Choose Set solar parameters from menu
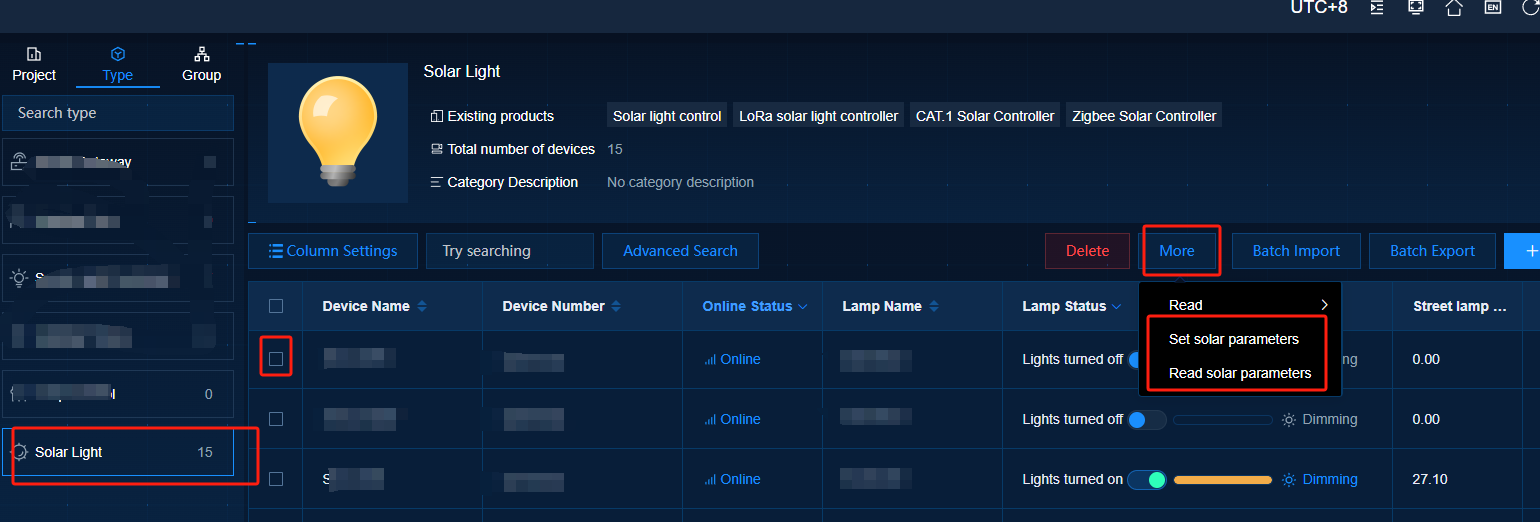The width and height of the screenshot is (1540, 522). [1233, 339]
